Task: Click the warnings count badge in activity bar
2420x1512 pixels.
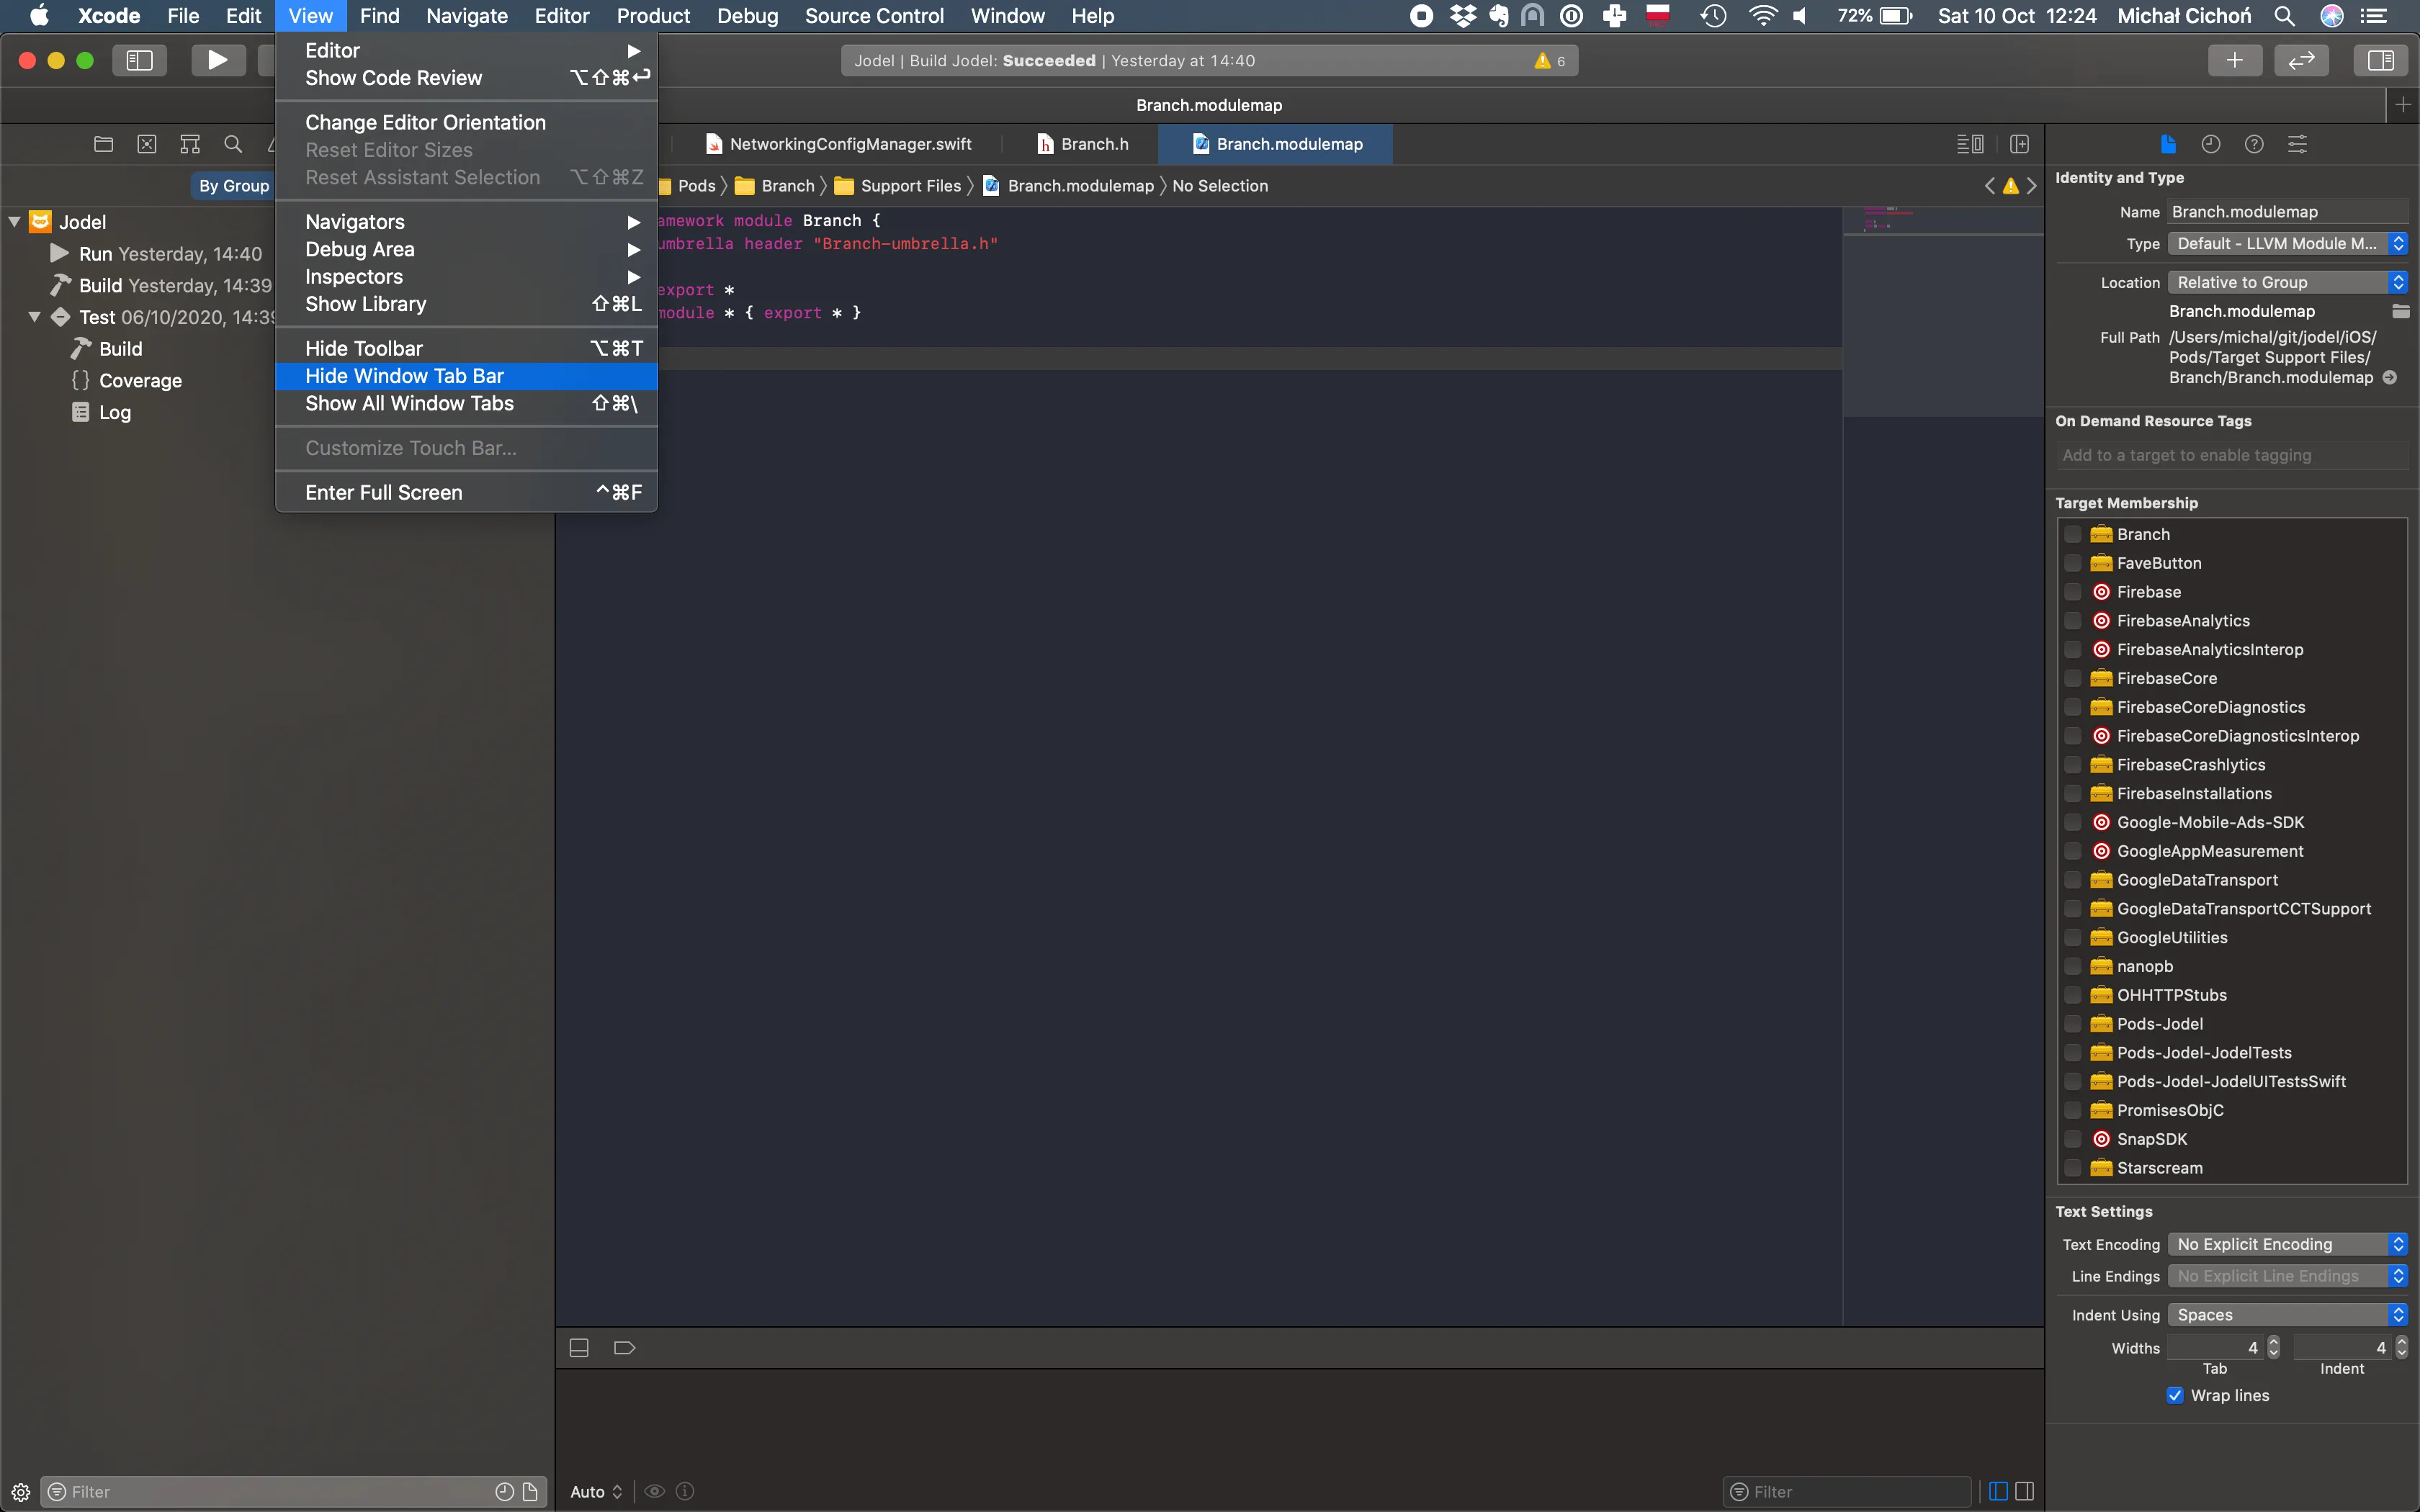Action: pyautogui.click(x=1550, y=61)
